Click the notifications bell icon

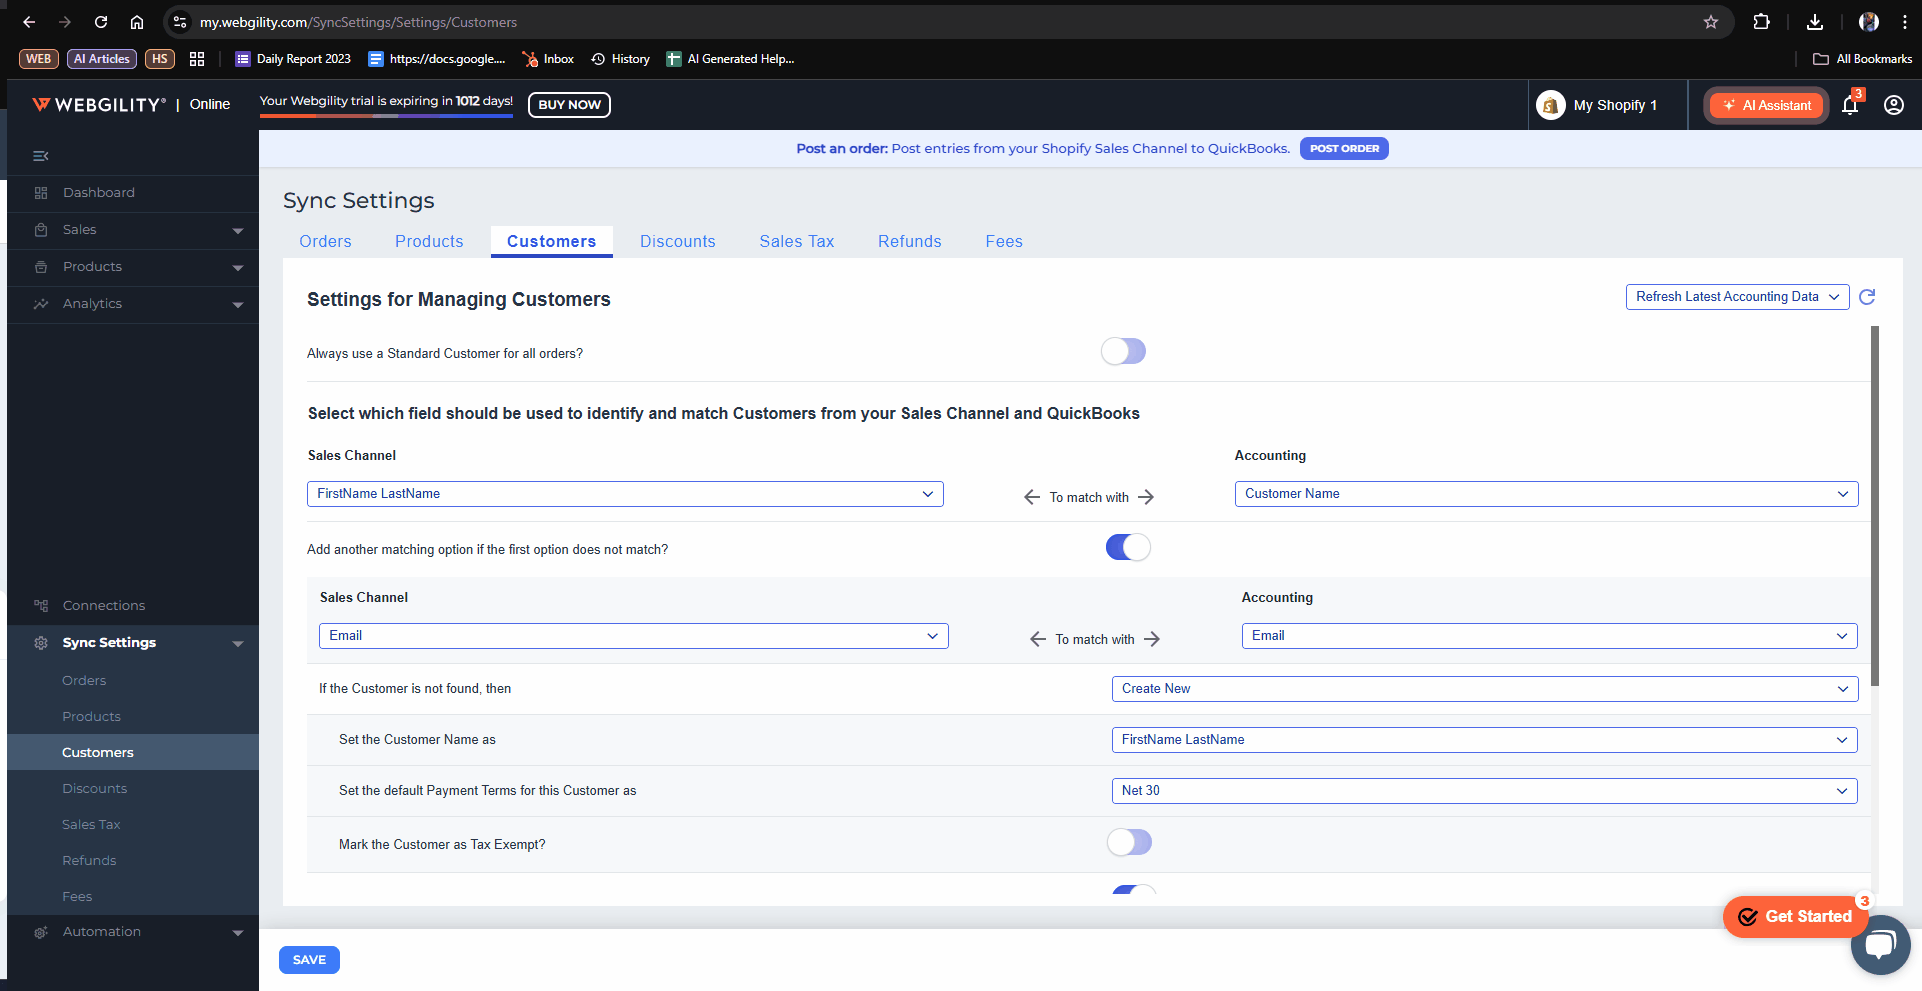(1850, 106)
